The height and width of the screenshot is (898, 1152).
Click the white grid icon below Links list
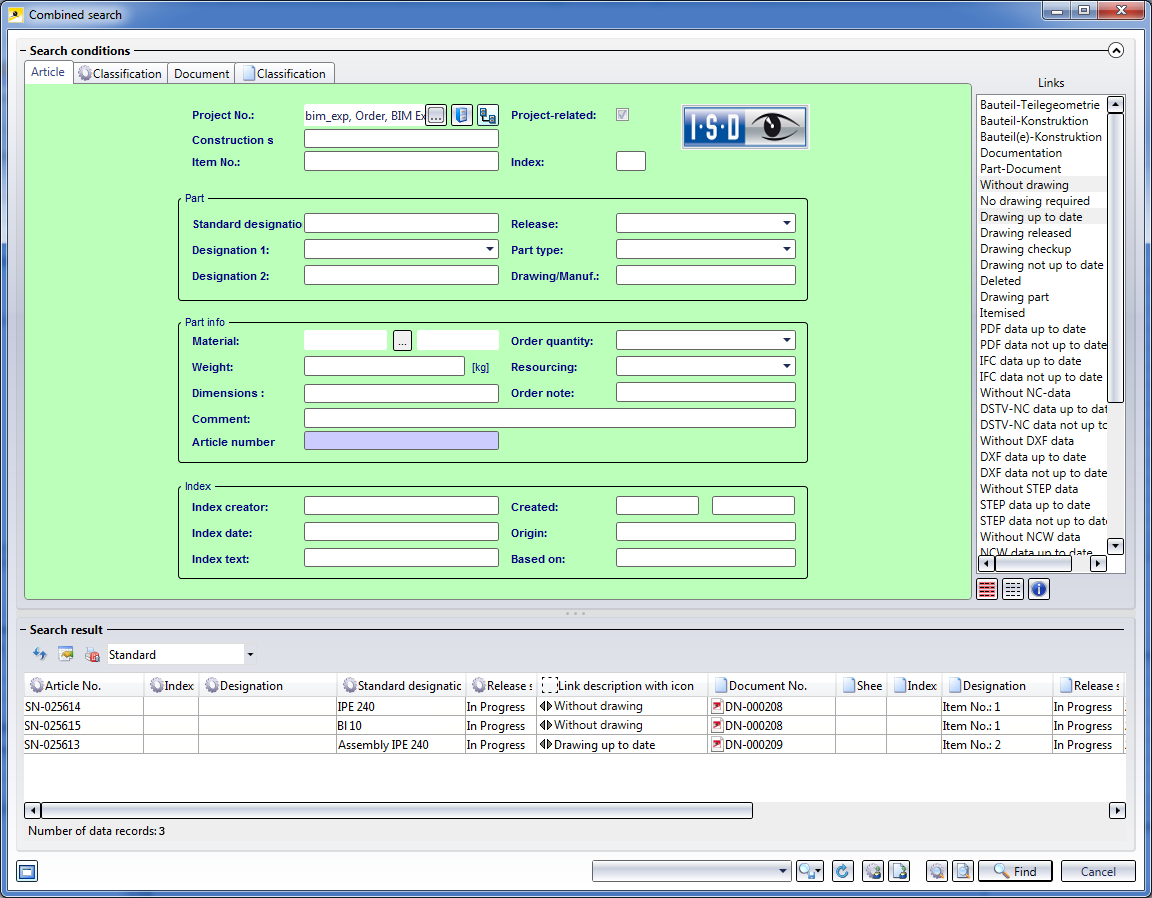pyautogui.click(x=1013, y=589)
